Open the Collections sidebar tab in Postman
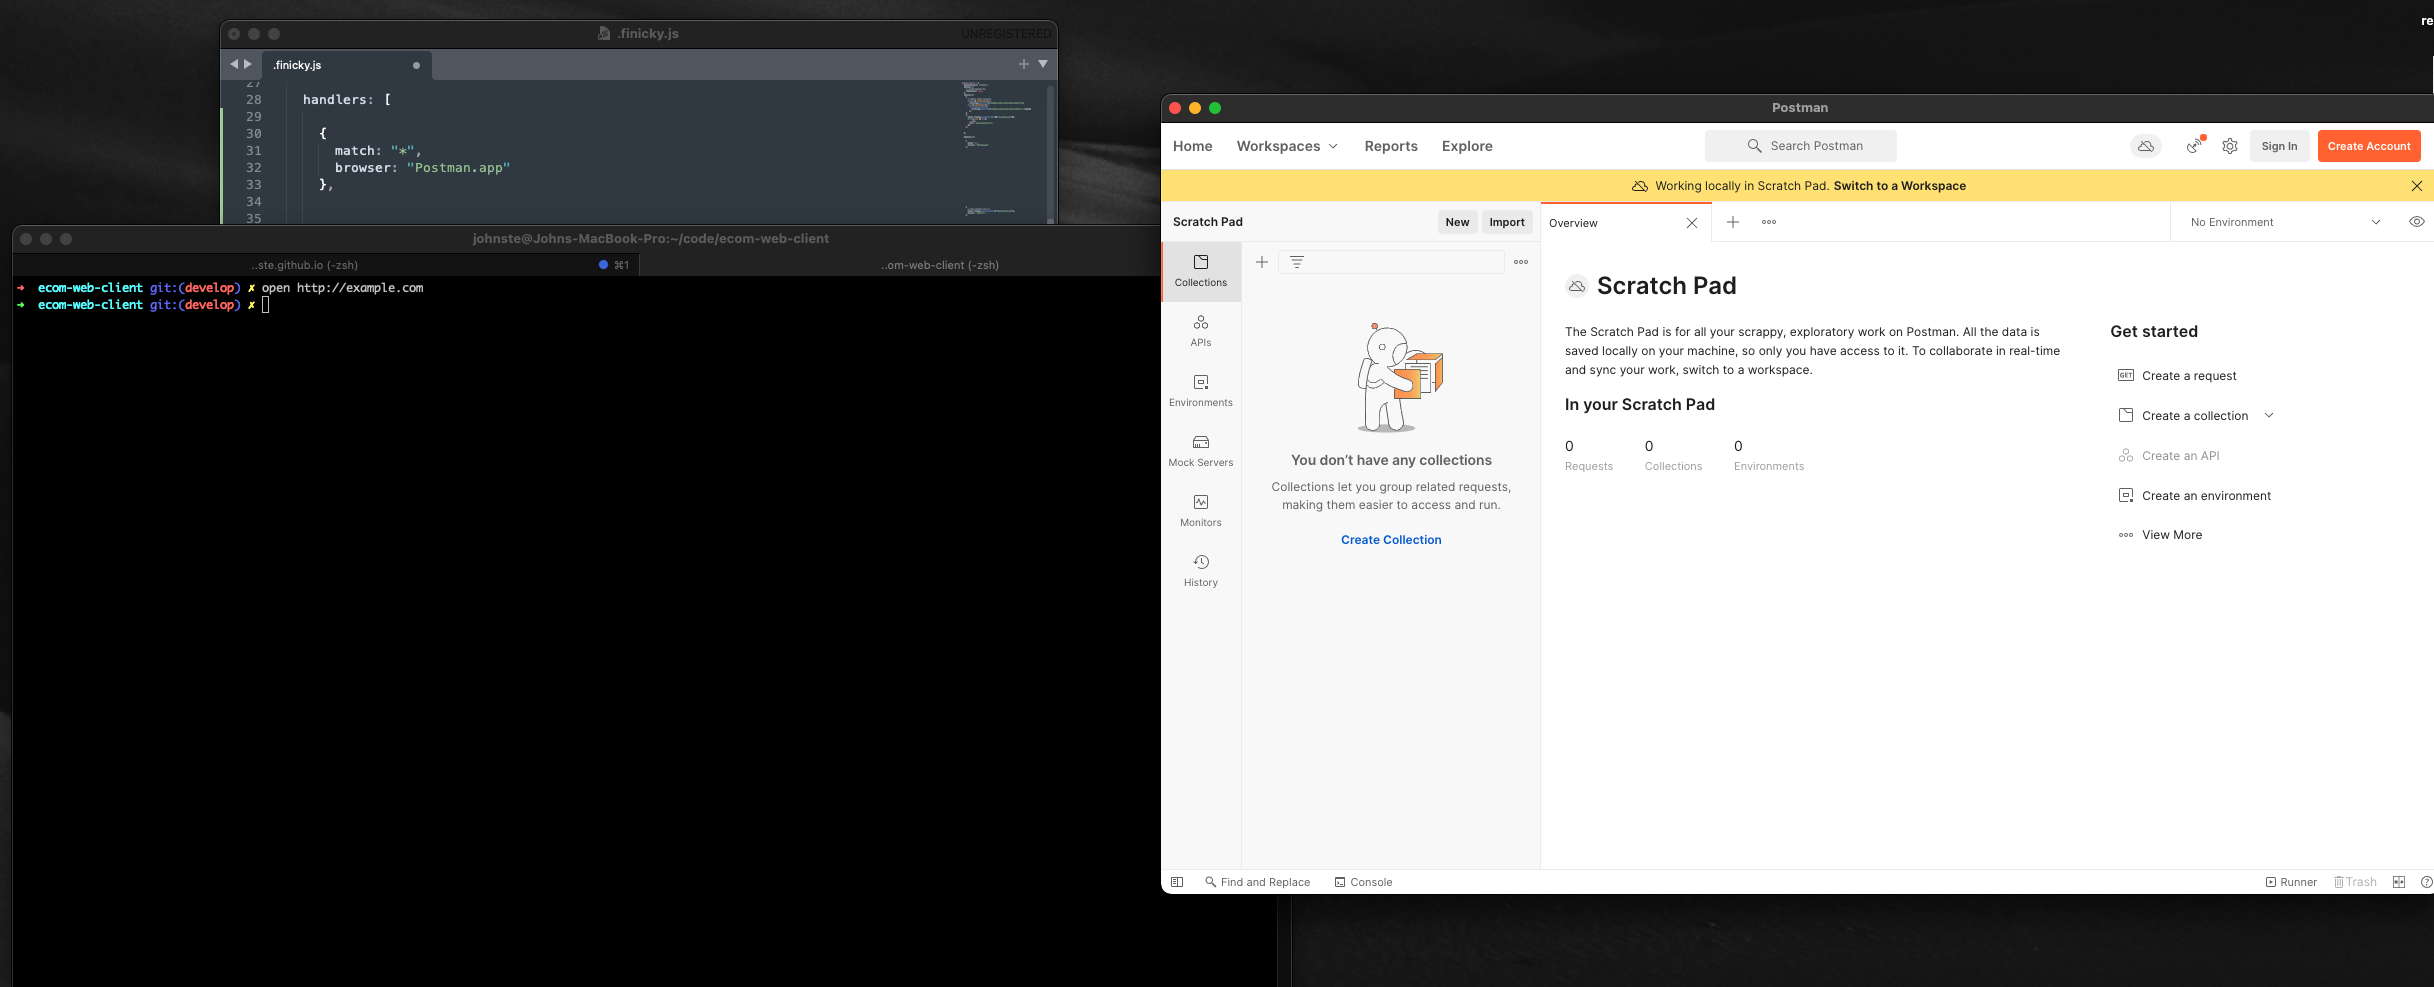Screen dimensions: 2434x987 1200,271
